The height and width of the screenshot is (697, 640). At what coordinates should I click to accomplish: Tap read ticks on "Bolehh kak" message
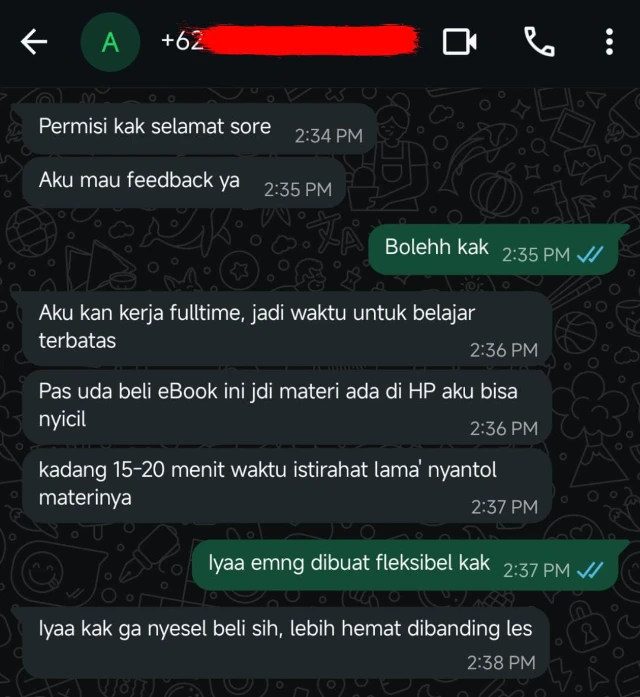[590, 255]
